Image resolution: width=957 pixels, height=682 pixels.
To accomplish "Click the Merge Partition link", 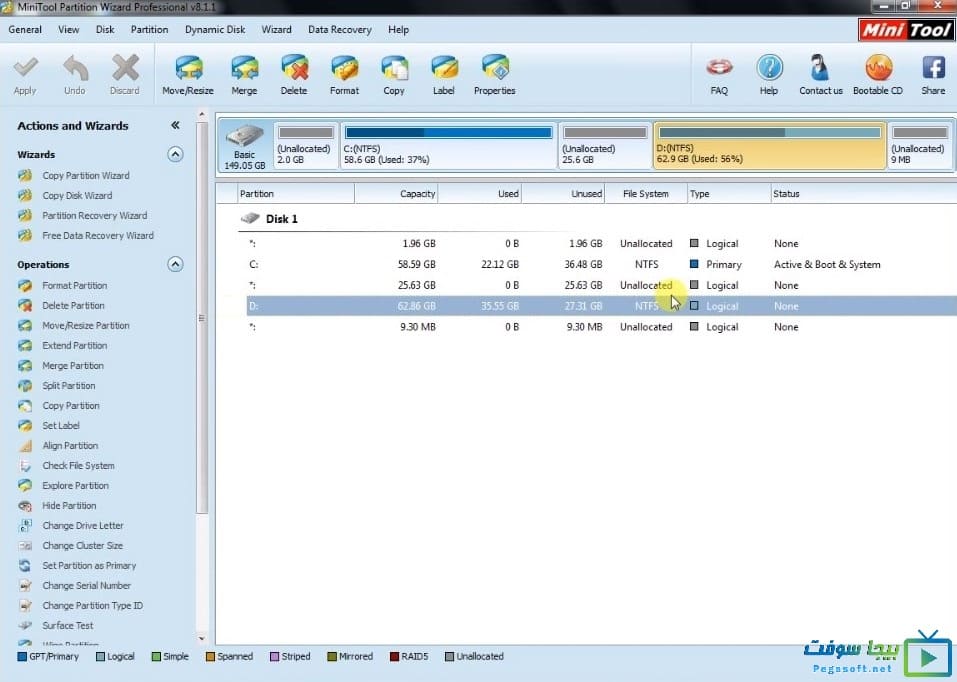I will click(73, 366).
